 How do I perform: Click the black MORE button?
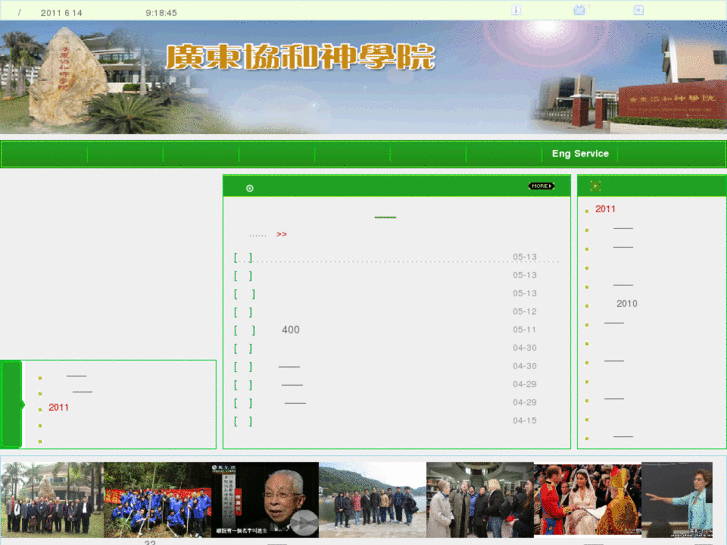click(541, 186)
